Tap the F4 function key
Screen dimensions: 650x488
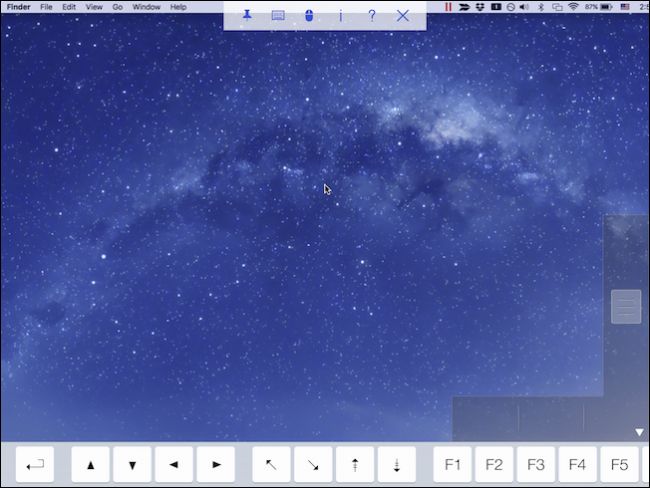tap(577, 465)
